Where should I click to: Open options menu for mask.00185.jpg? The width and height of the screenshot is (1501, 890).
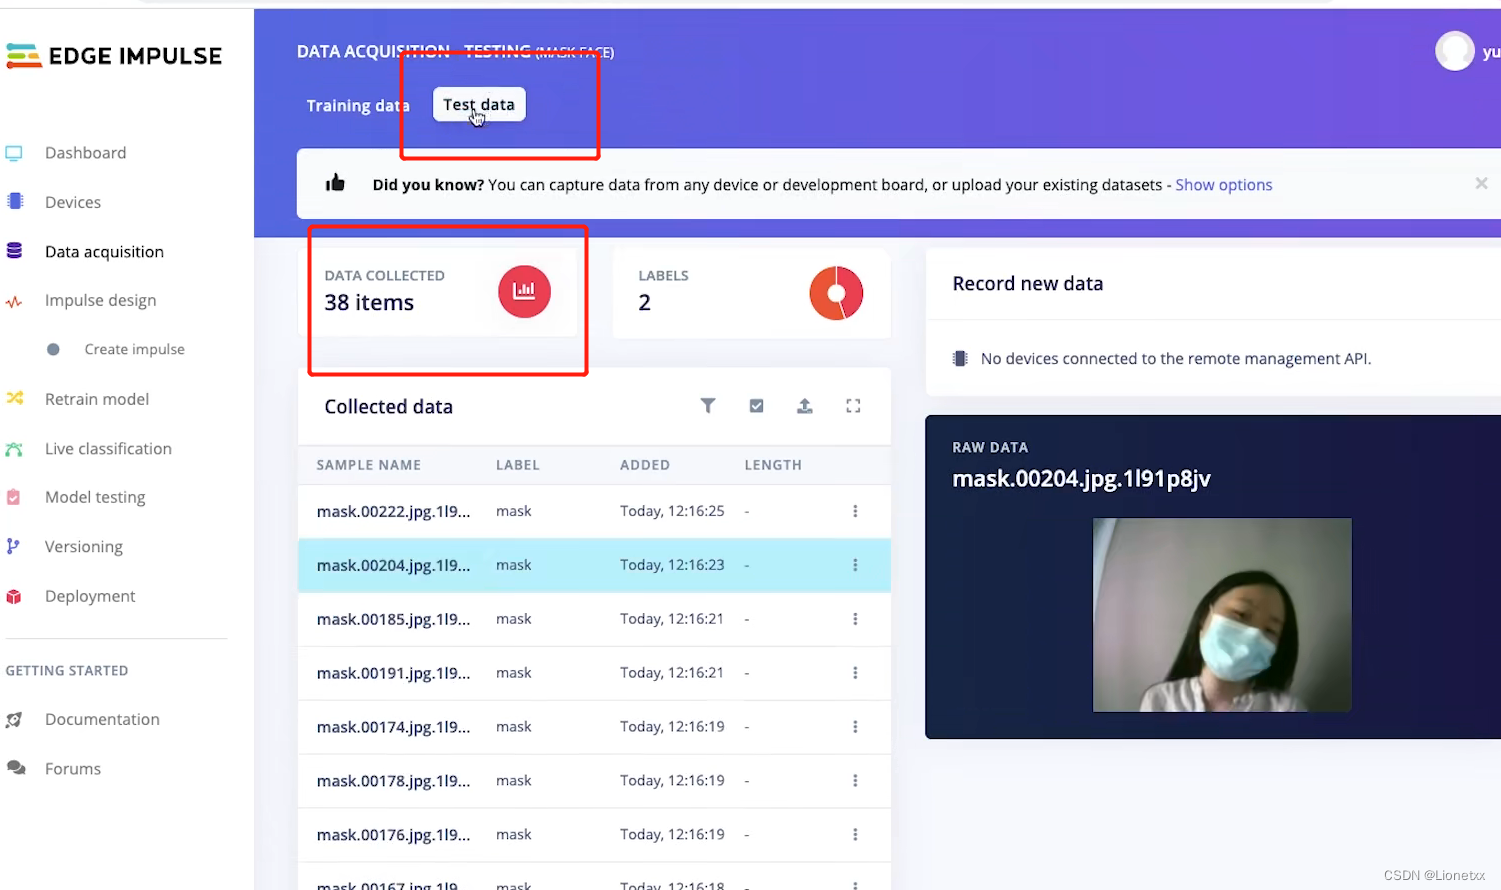tap(855, 619)
